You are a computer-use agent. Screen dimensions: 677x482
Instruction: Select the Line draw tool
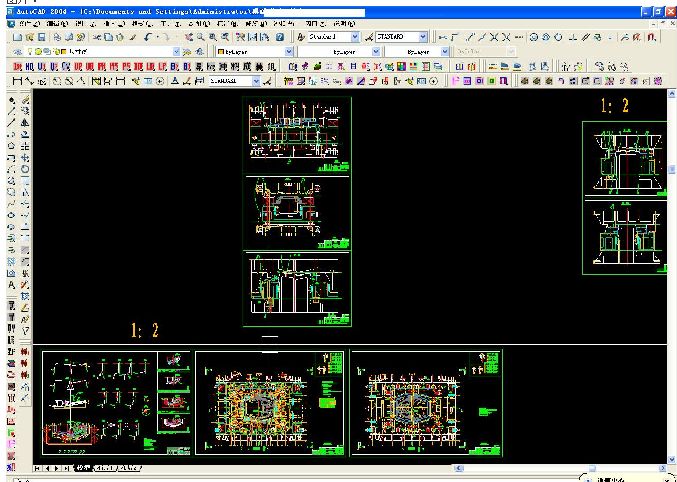tap(12, 112)
